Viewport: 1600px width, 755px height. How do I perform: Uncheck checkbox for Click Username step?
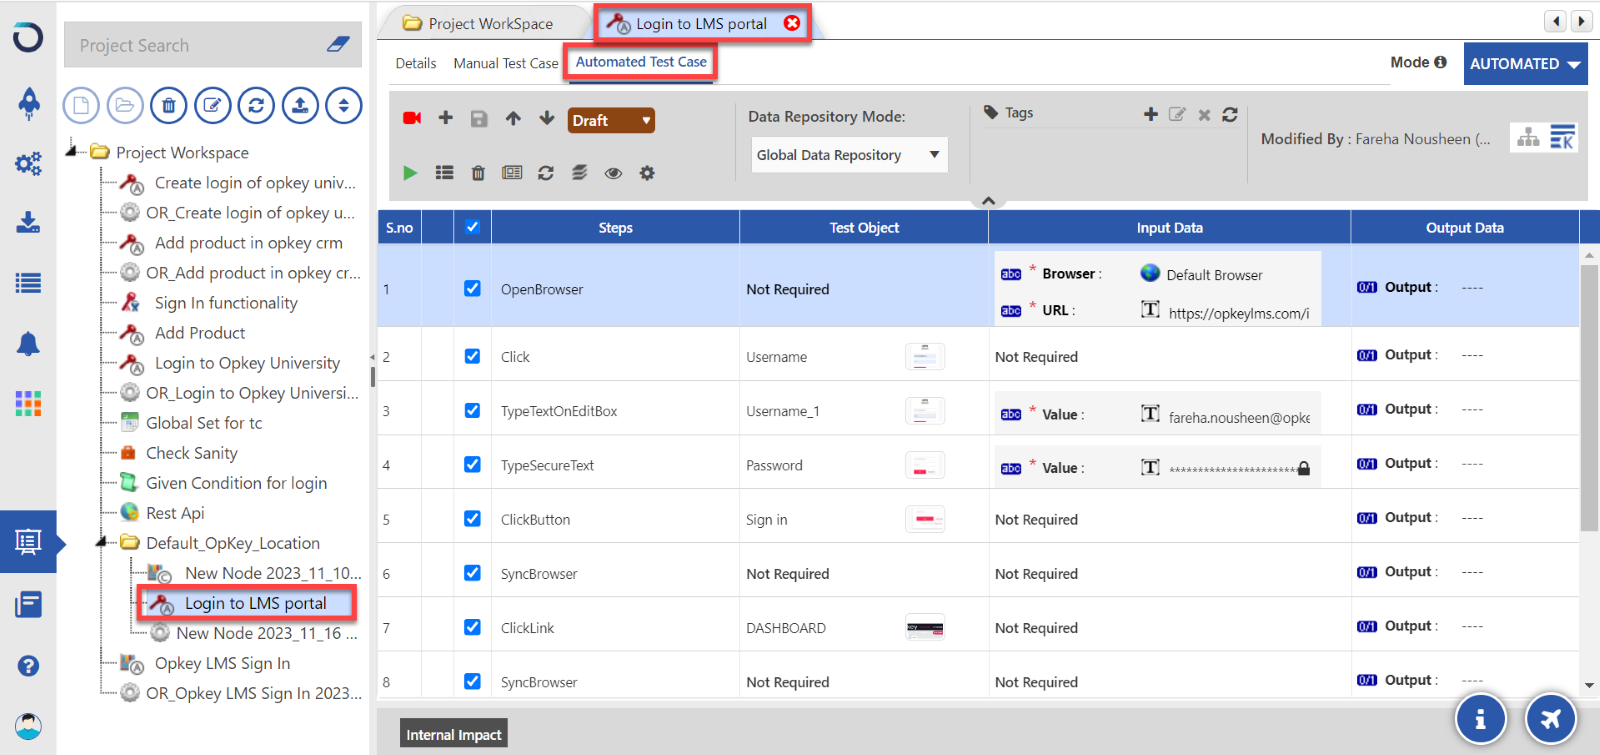pyautogui.click(x=472, y=356)
